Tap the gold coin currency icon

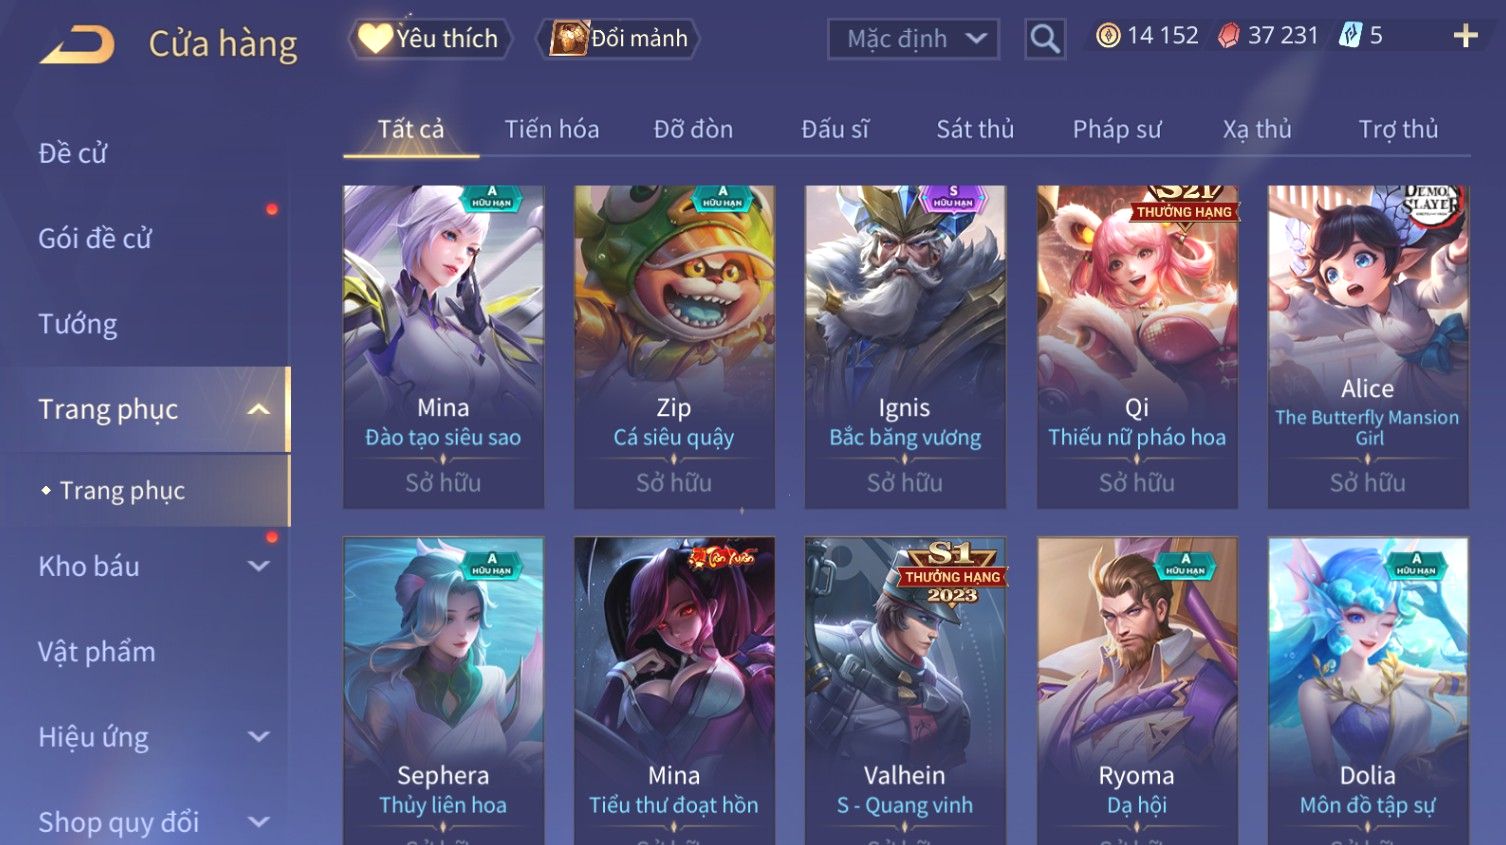1108,36
